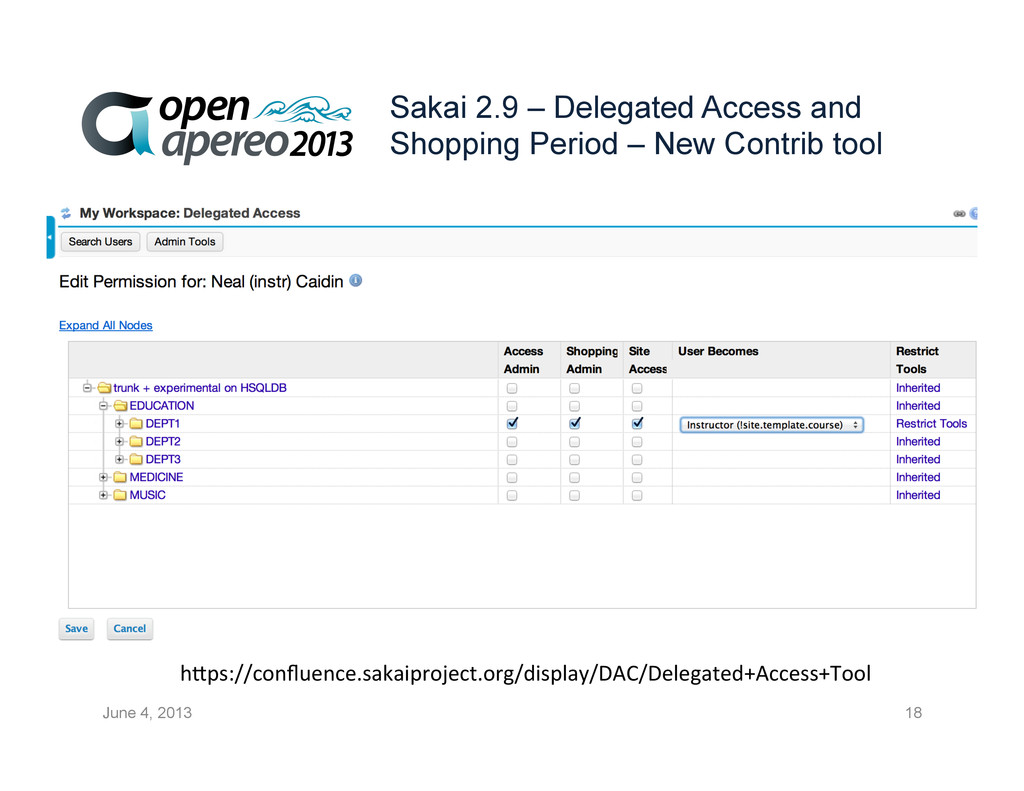Click the Expand All Nodes link
This screenshot has width=1024, height=791.
pos(106,325)
